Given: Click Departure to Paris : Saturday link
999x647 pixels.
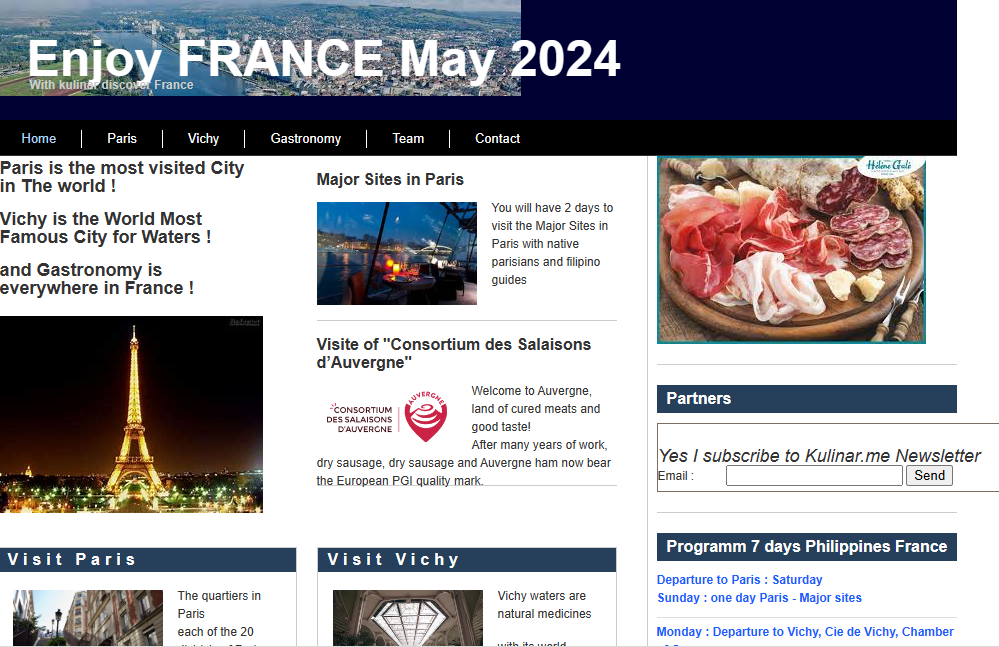Looking at the screenshot, I should (x=740, y=579).
